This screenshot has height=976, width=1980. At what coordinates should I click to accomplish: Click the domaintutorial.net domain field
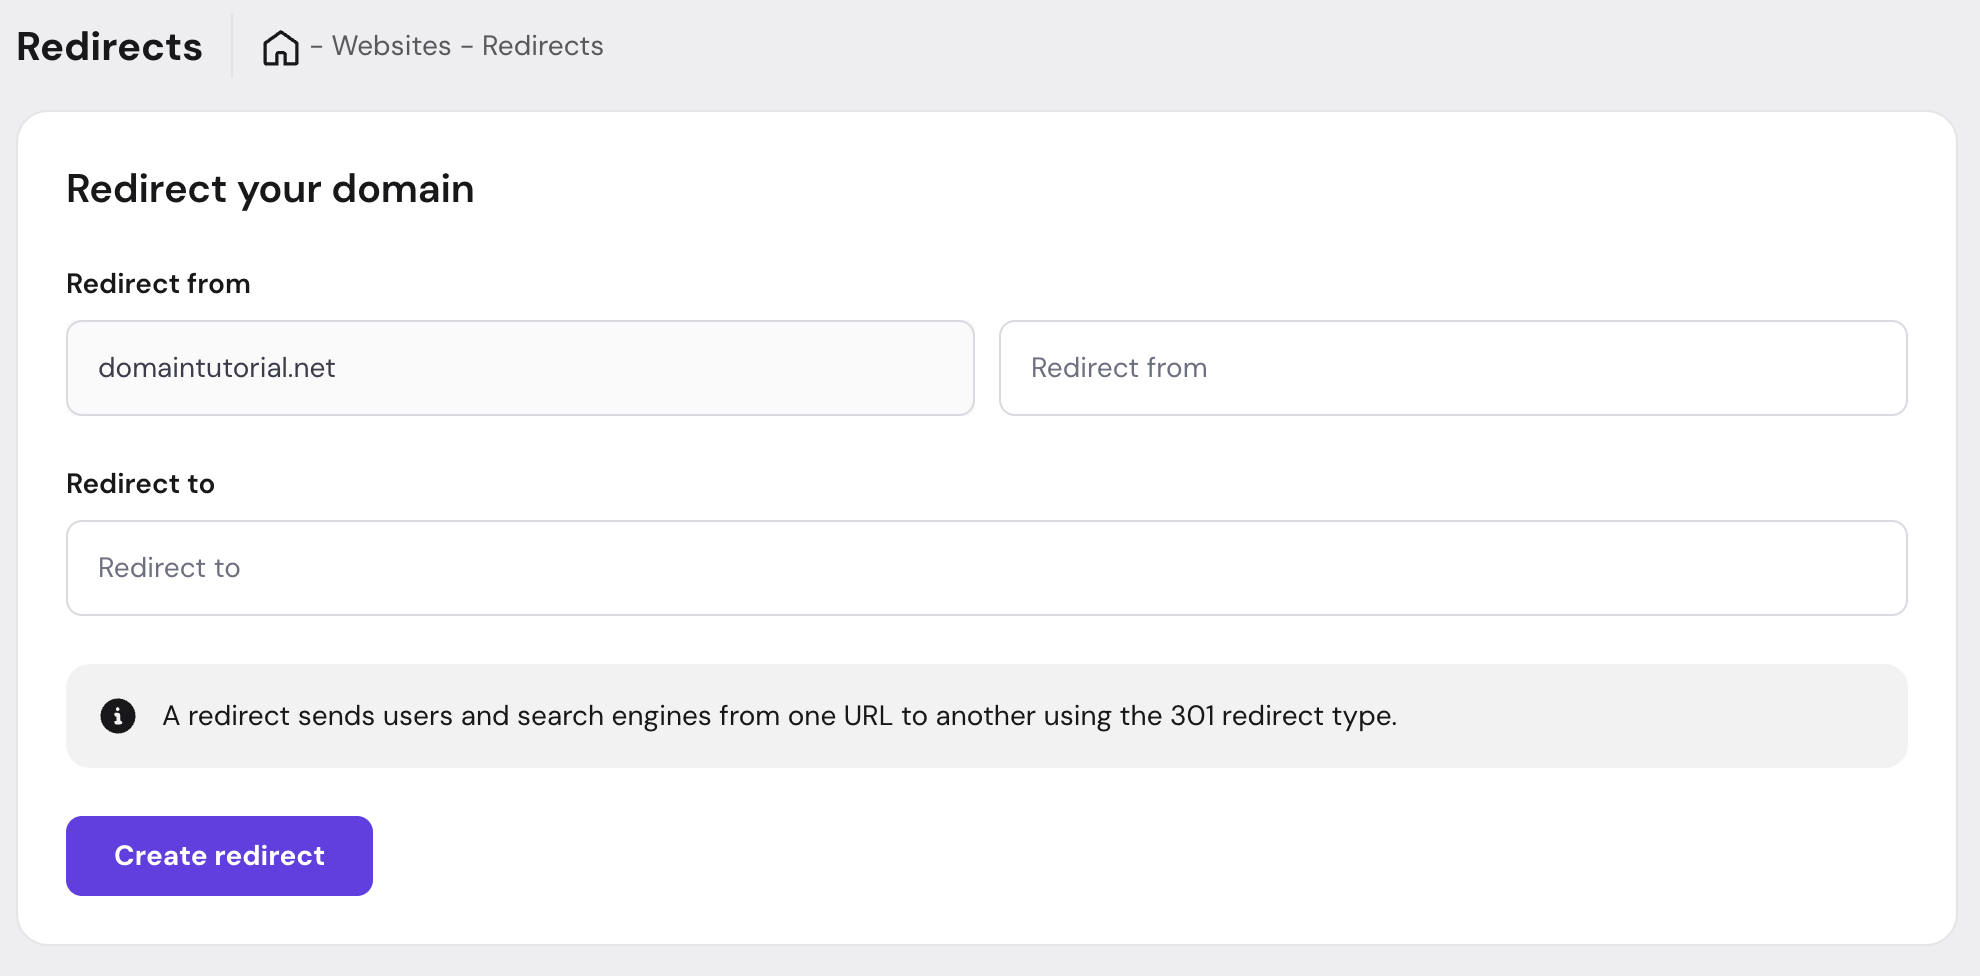(520, 368)
